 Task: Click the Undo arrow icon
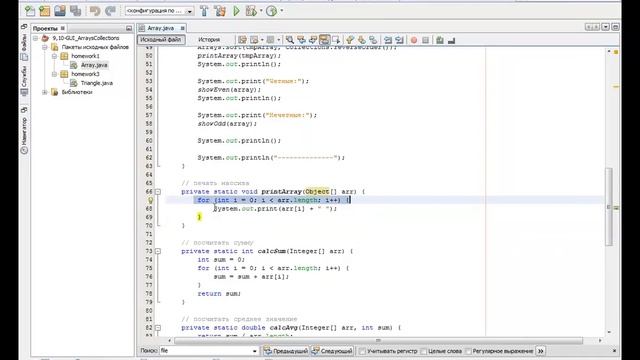point(95,11)
